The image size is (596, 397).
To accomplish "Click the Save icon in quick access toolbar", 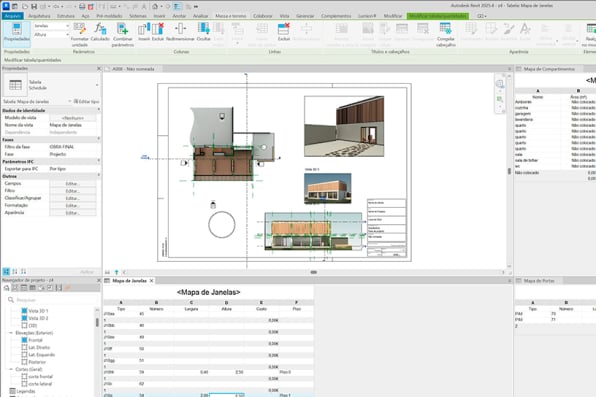I will [34, 6].
